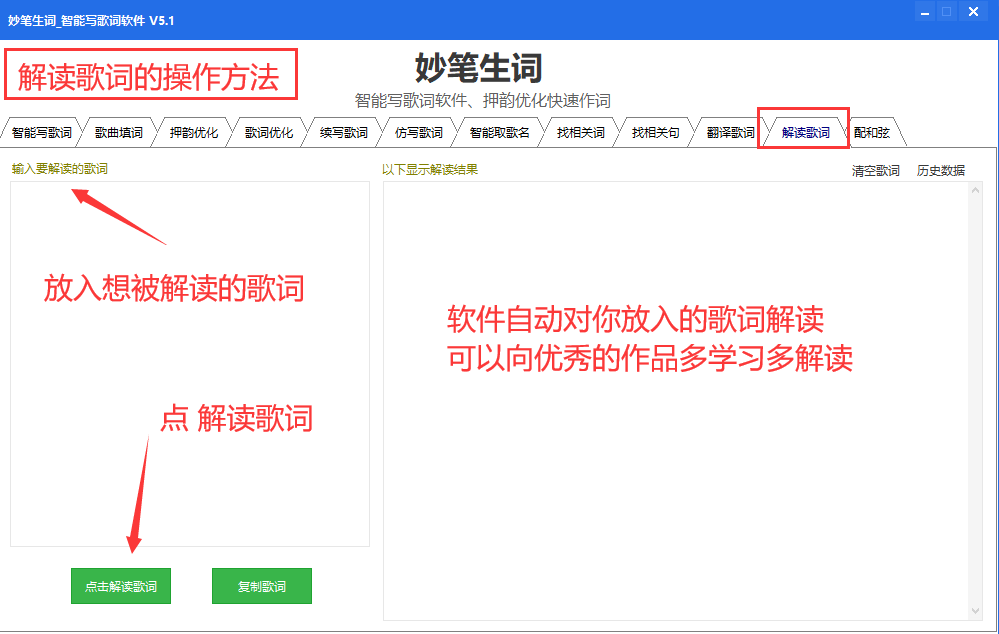The image size is (999, 634).
Task: Click the green 复制歌词 button
Action: click(262, 586)
